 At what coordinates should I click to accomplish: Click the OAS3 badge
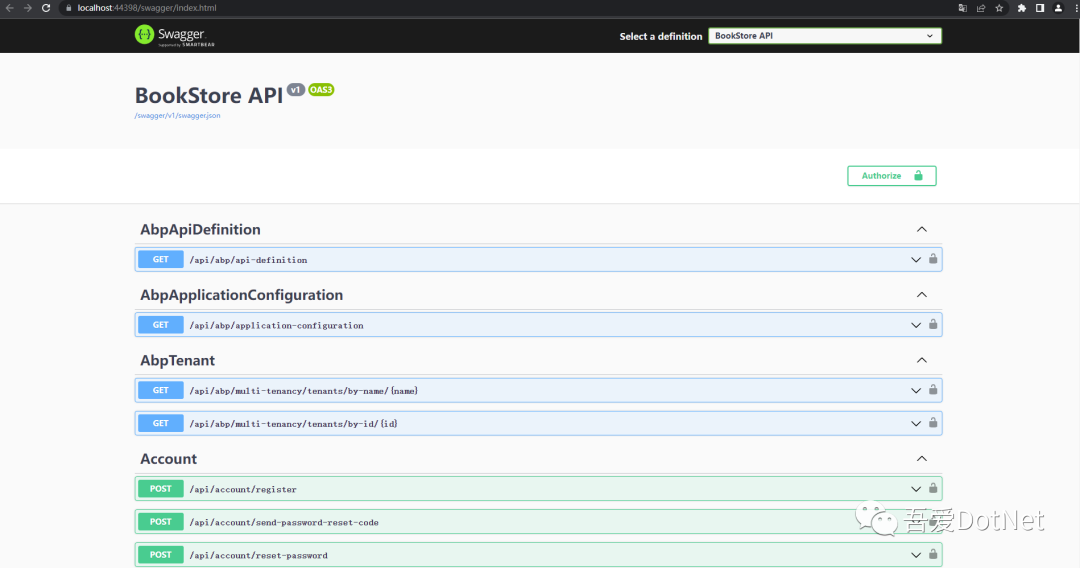[x=321, y=90]
